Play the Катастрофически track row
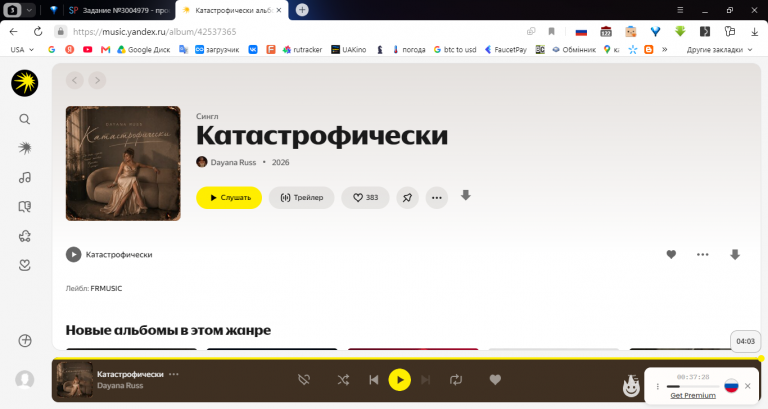768x409 pixels. point(73,255)
